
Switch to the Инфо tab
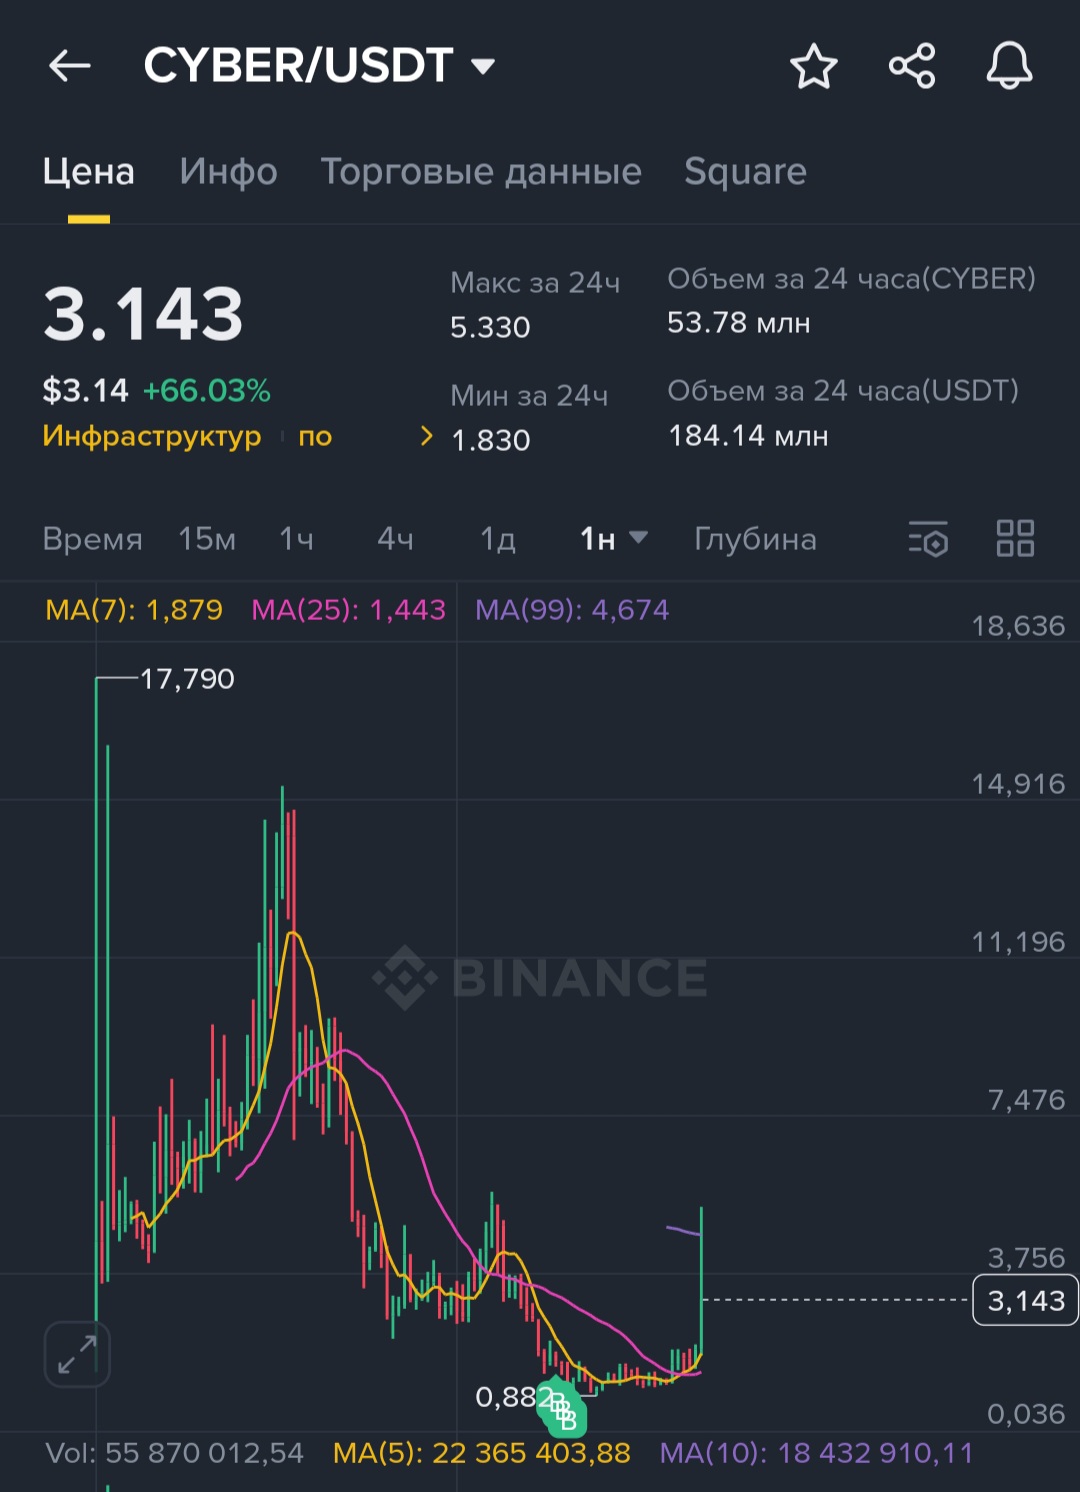(x=228, y=171)
